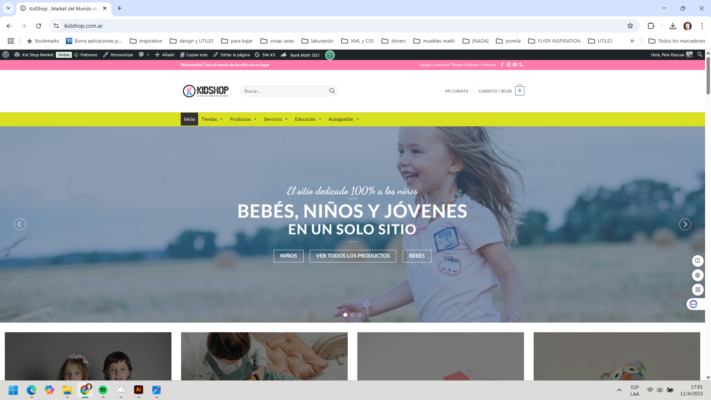Open Añadir new content menu
Screen dimensions: 711x400
165,55
